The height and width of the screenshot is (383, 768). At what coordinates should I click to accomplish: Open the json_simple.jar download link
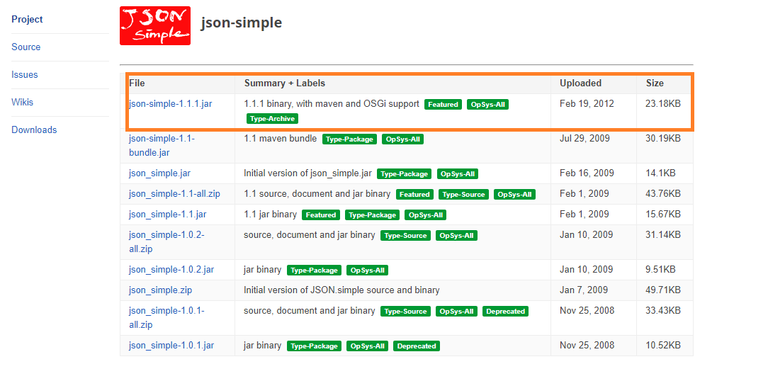160,173
